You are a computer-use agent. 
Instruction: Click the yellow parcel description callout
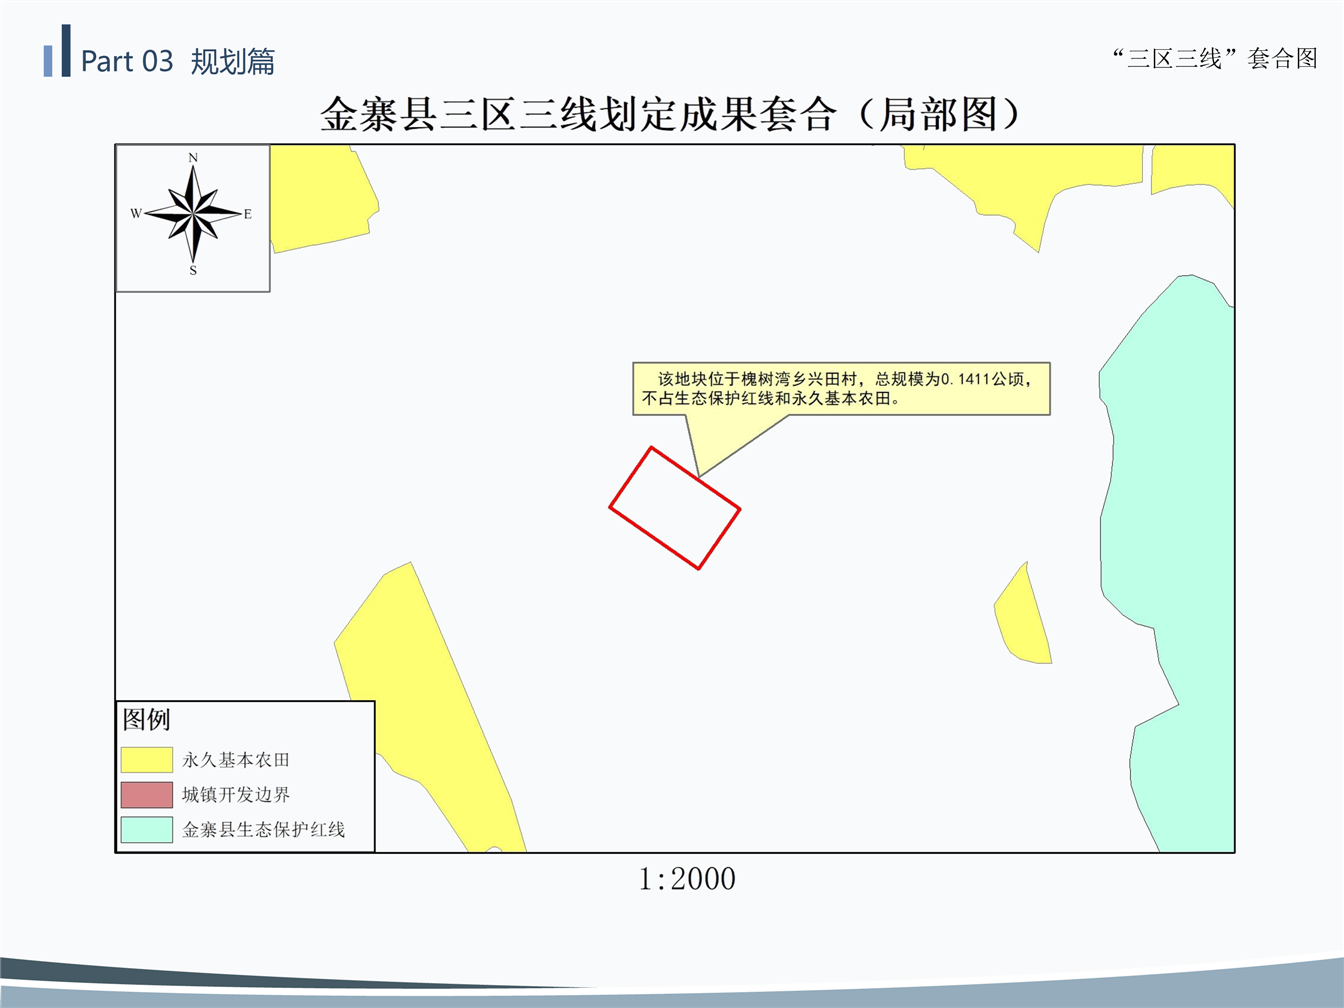[841, 389]
